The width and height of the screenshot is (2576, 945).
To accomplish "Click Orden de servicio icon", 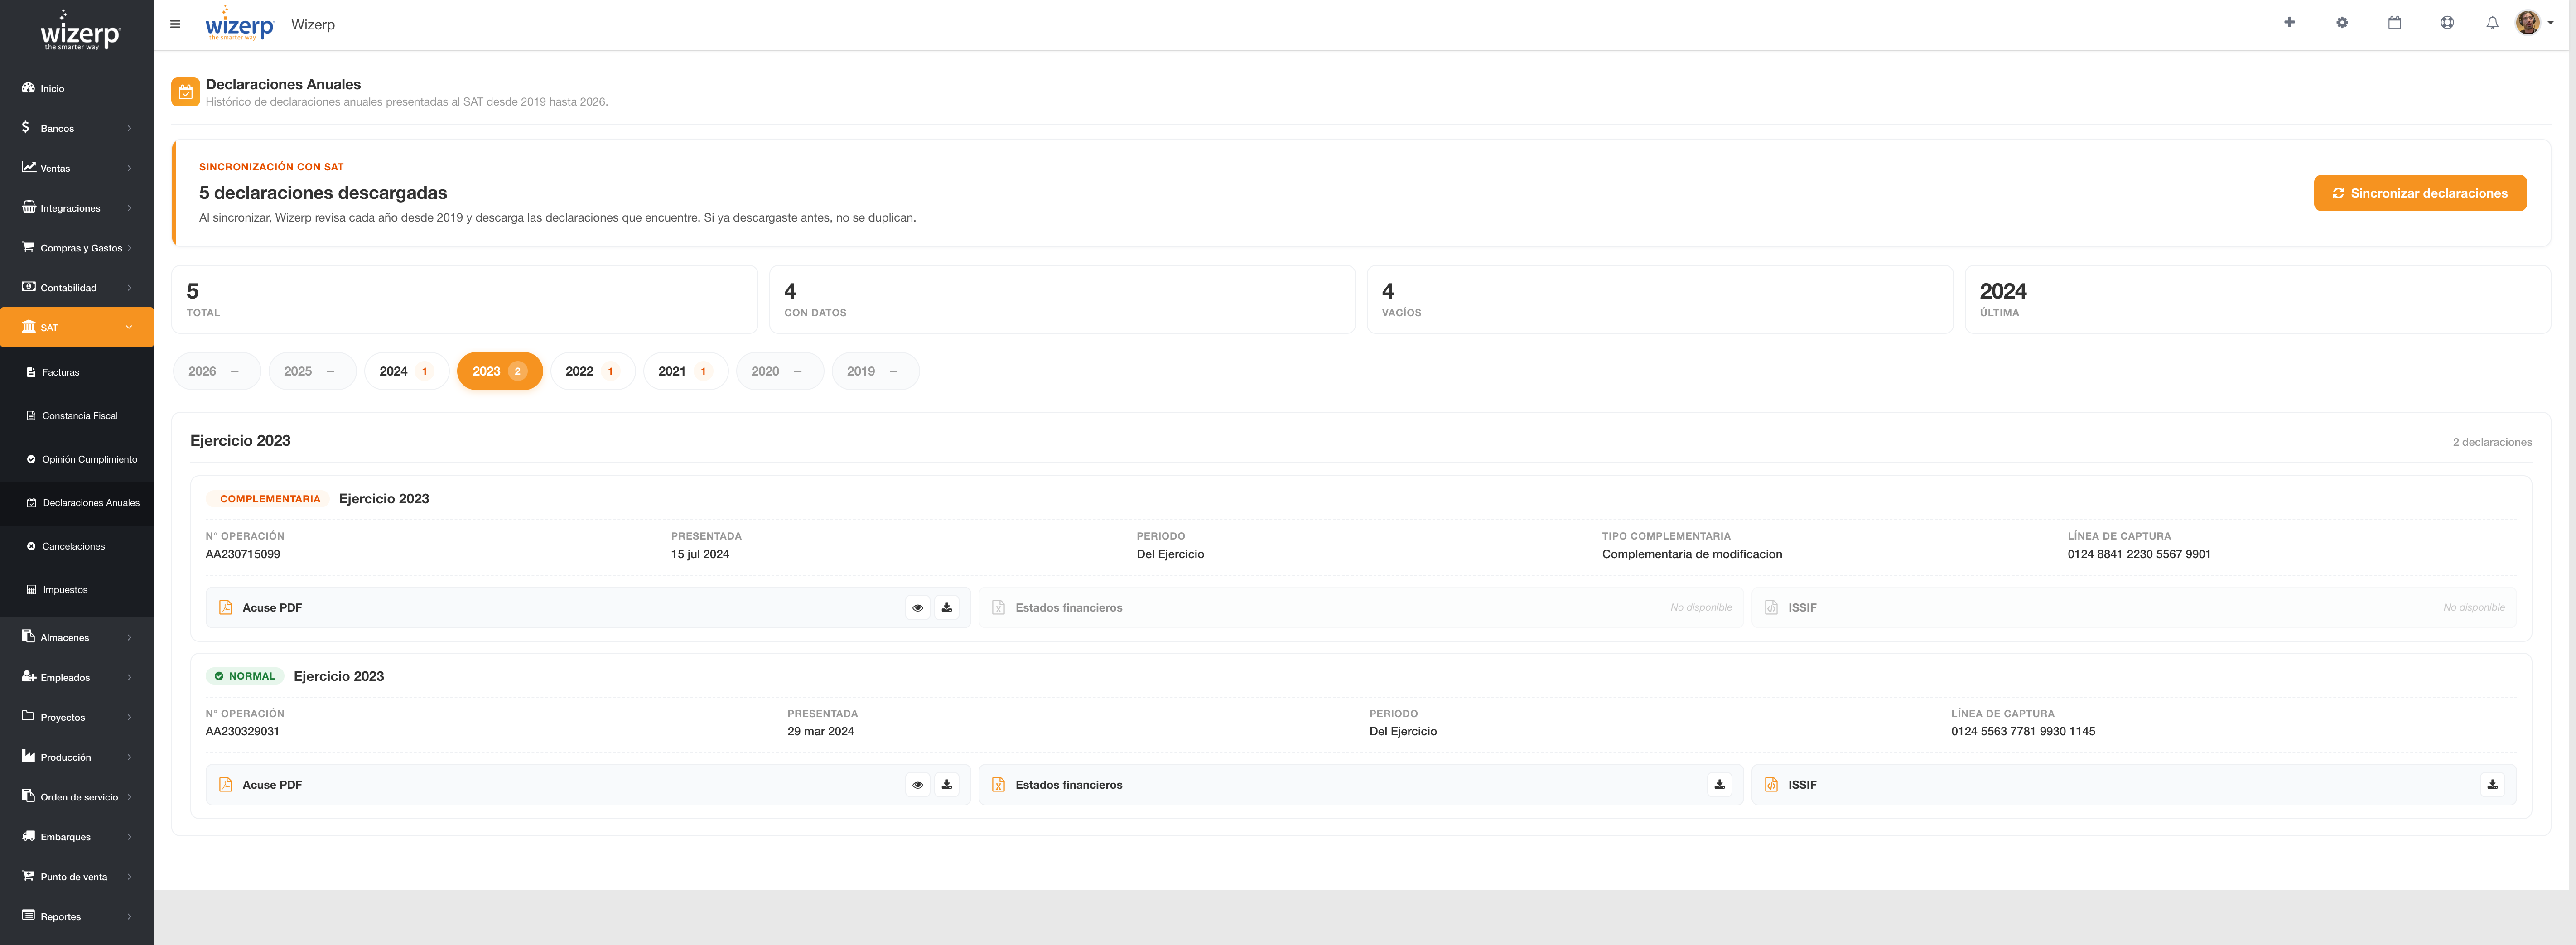I will tap(28, 796).
